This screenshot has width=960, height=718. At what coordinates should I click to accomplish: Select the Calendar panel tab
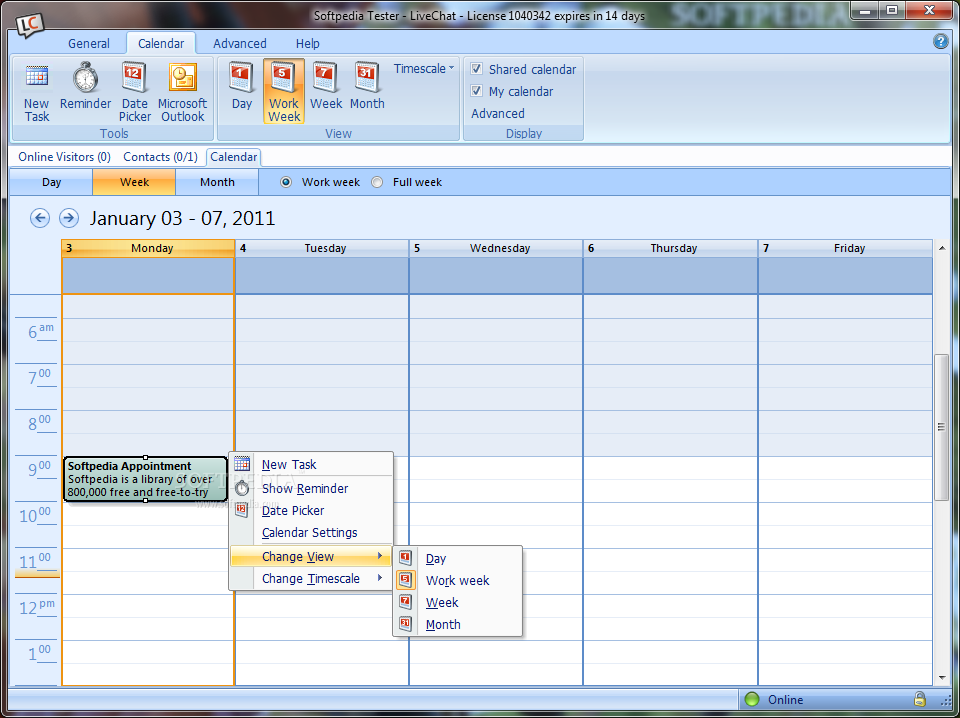234,157
